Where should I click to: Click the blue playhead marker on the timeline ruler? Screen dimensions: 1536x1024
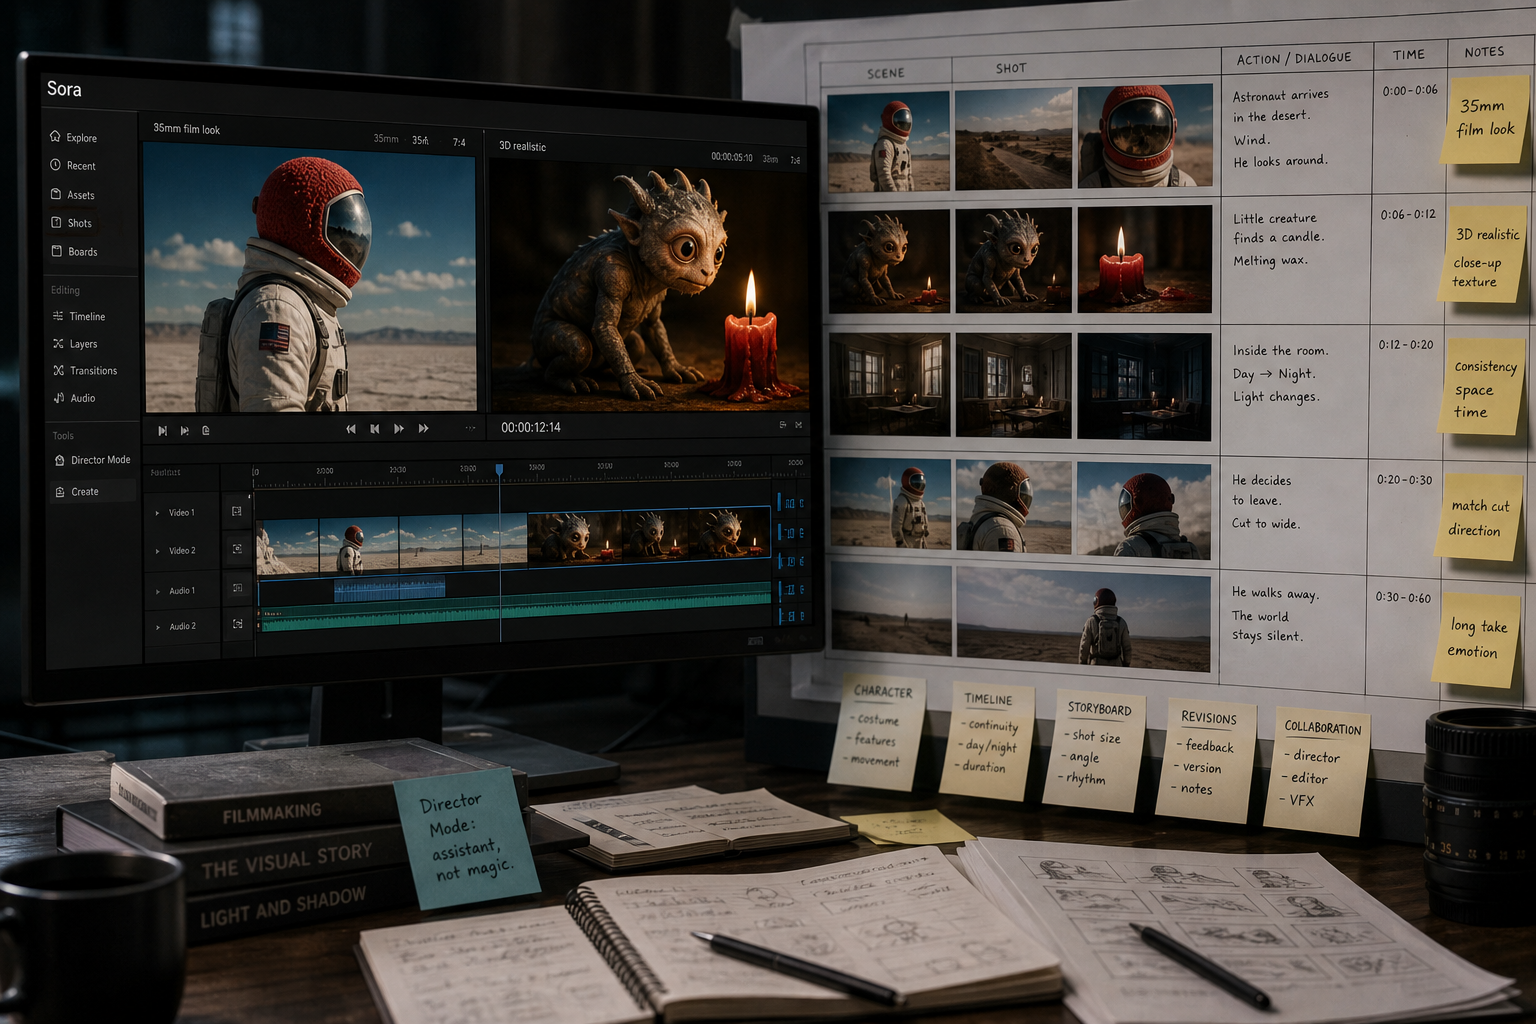click(x=499, y=469)
